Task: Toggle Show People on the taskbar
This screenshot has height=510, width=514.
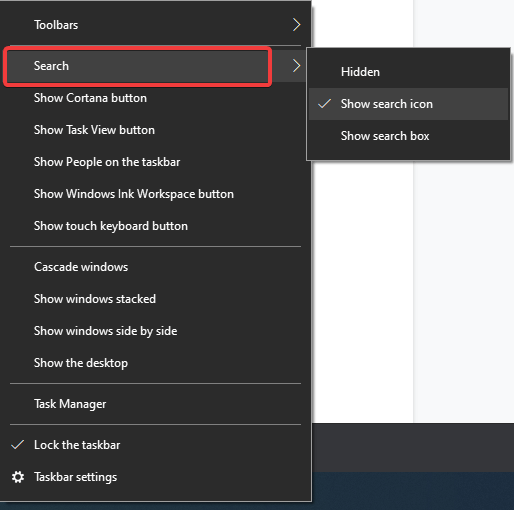Action: (156, 162)
